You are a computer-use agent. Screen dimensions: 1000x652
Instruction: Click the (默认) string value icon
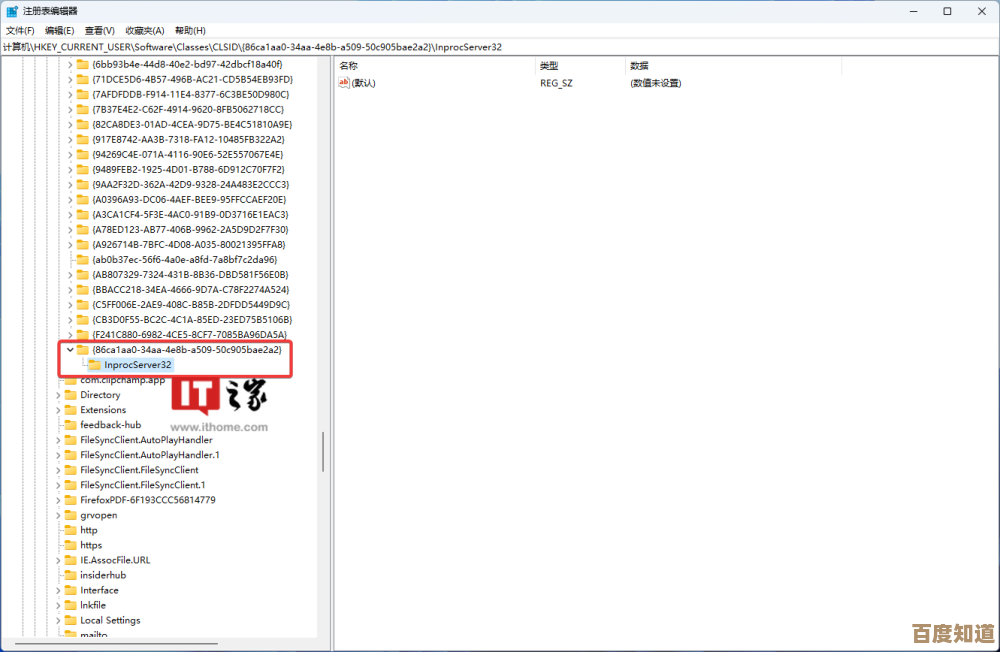344,83
